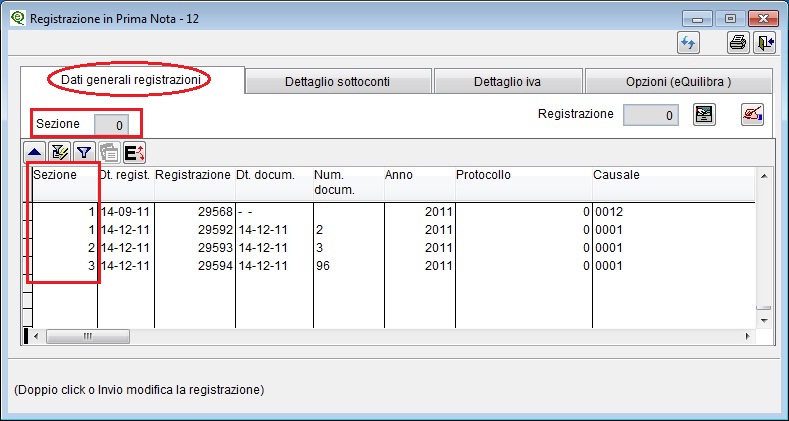Close the Registrazione in Prima Nota window
789x421 pixels.
point(763,19)
